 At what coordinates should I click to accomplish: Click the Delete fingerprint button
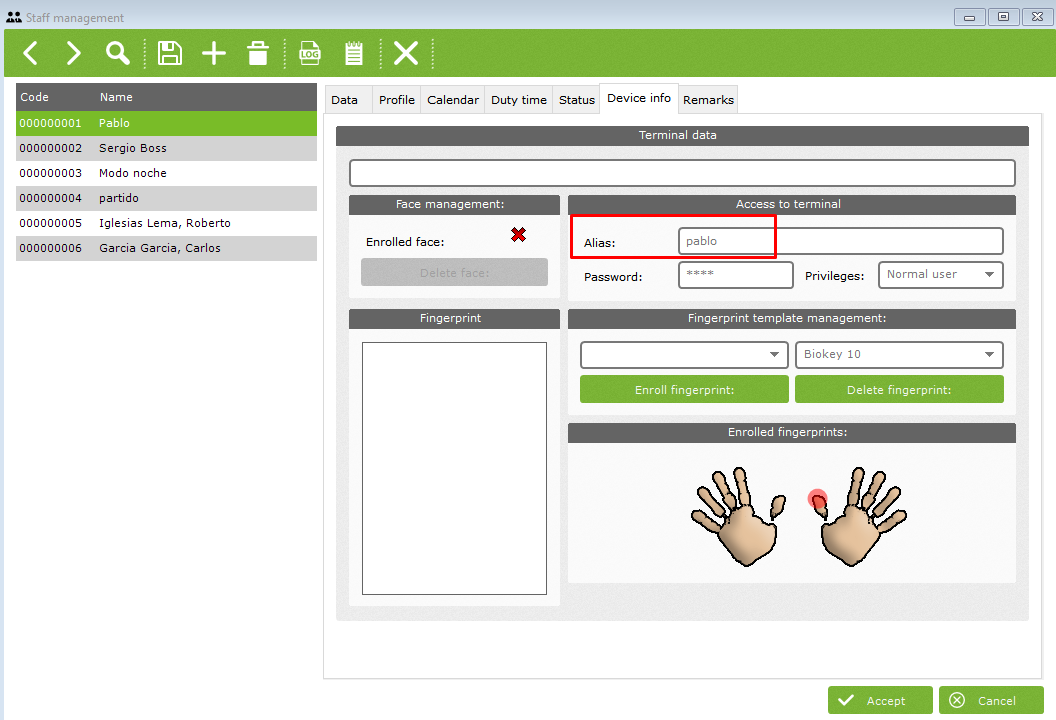coord(899,389)
